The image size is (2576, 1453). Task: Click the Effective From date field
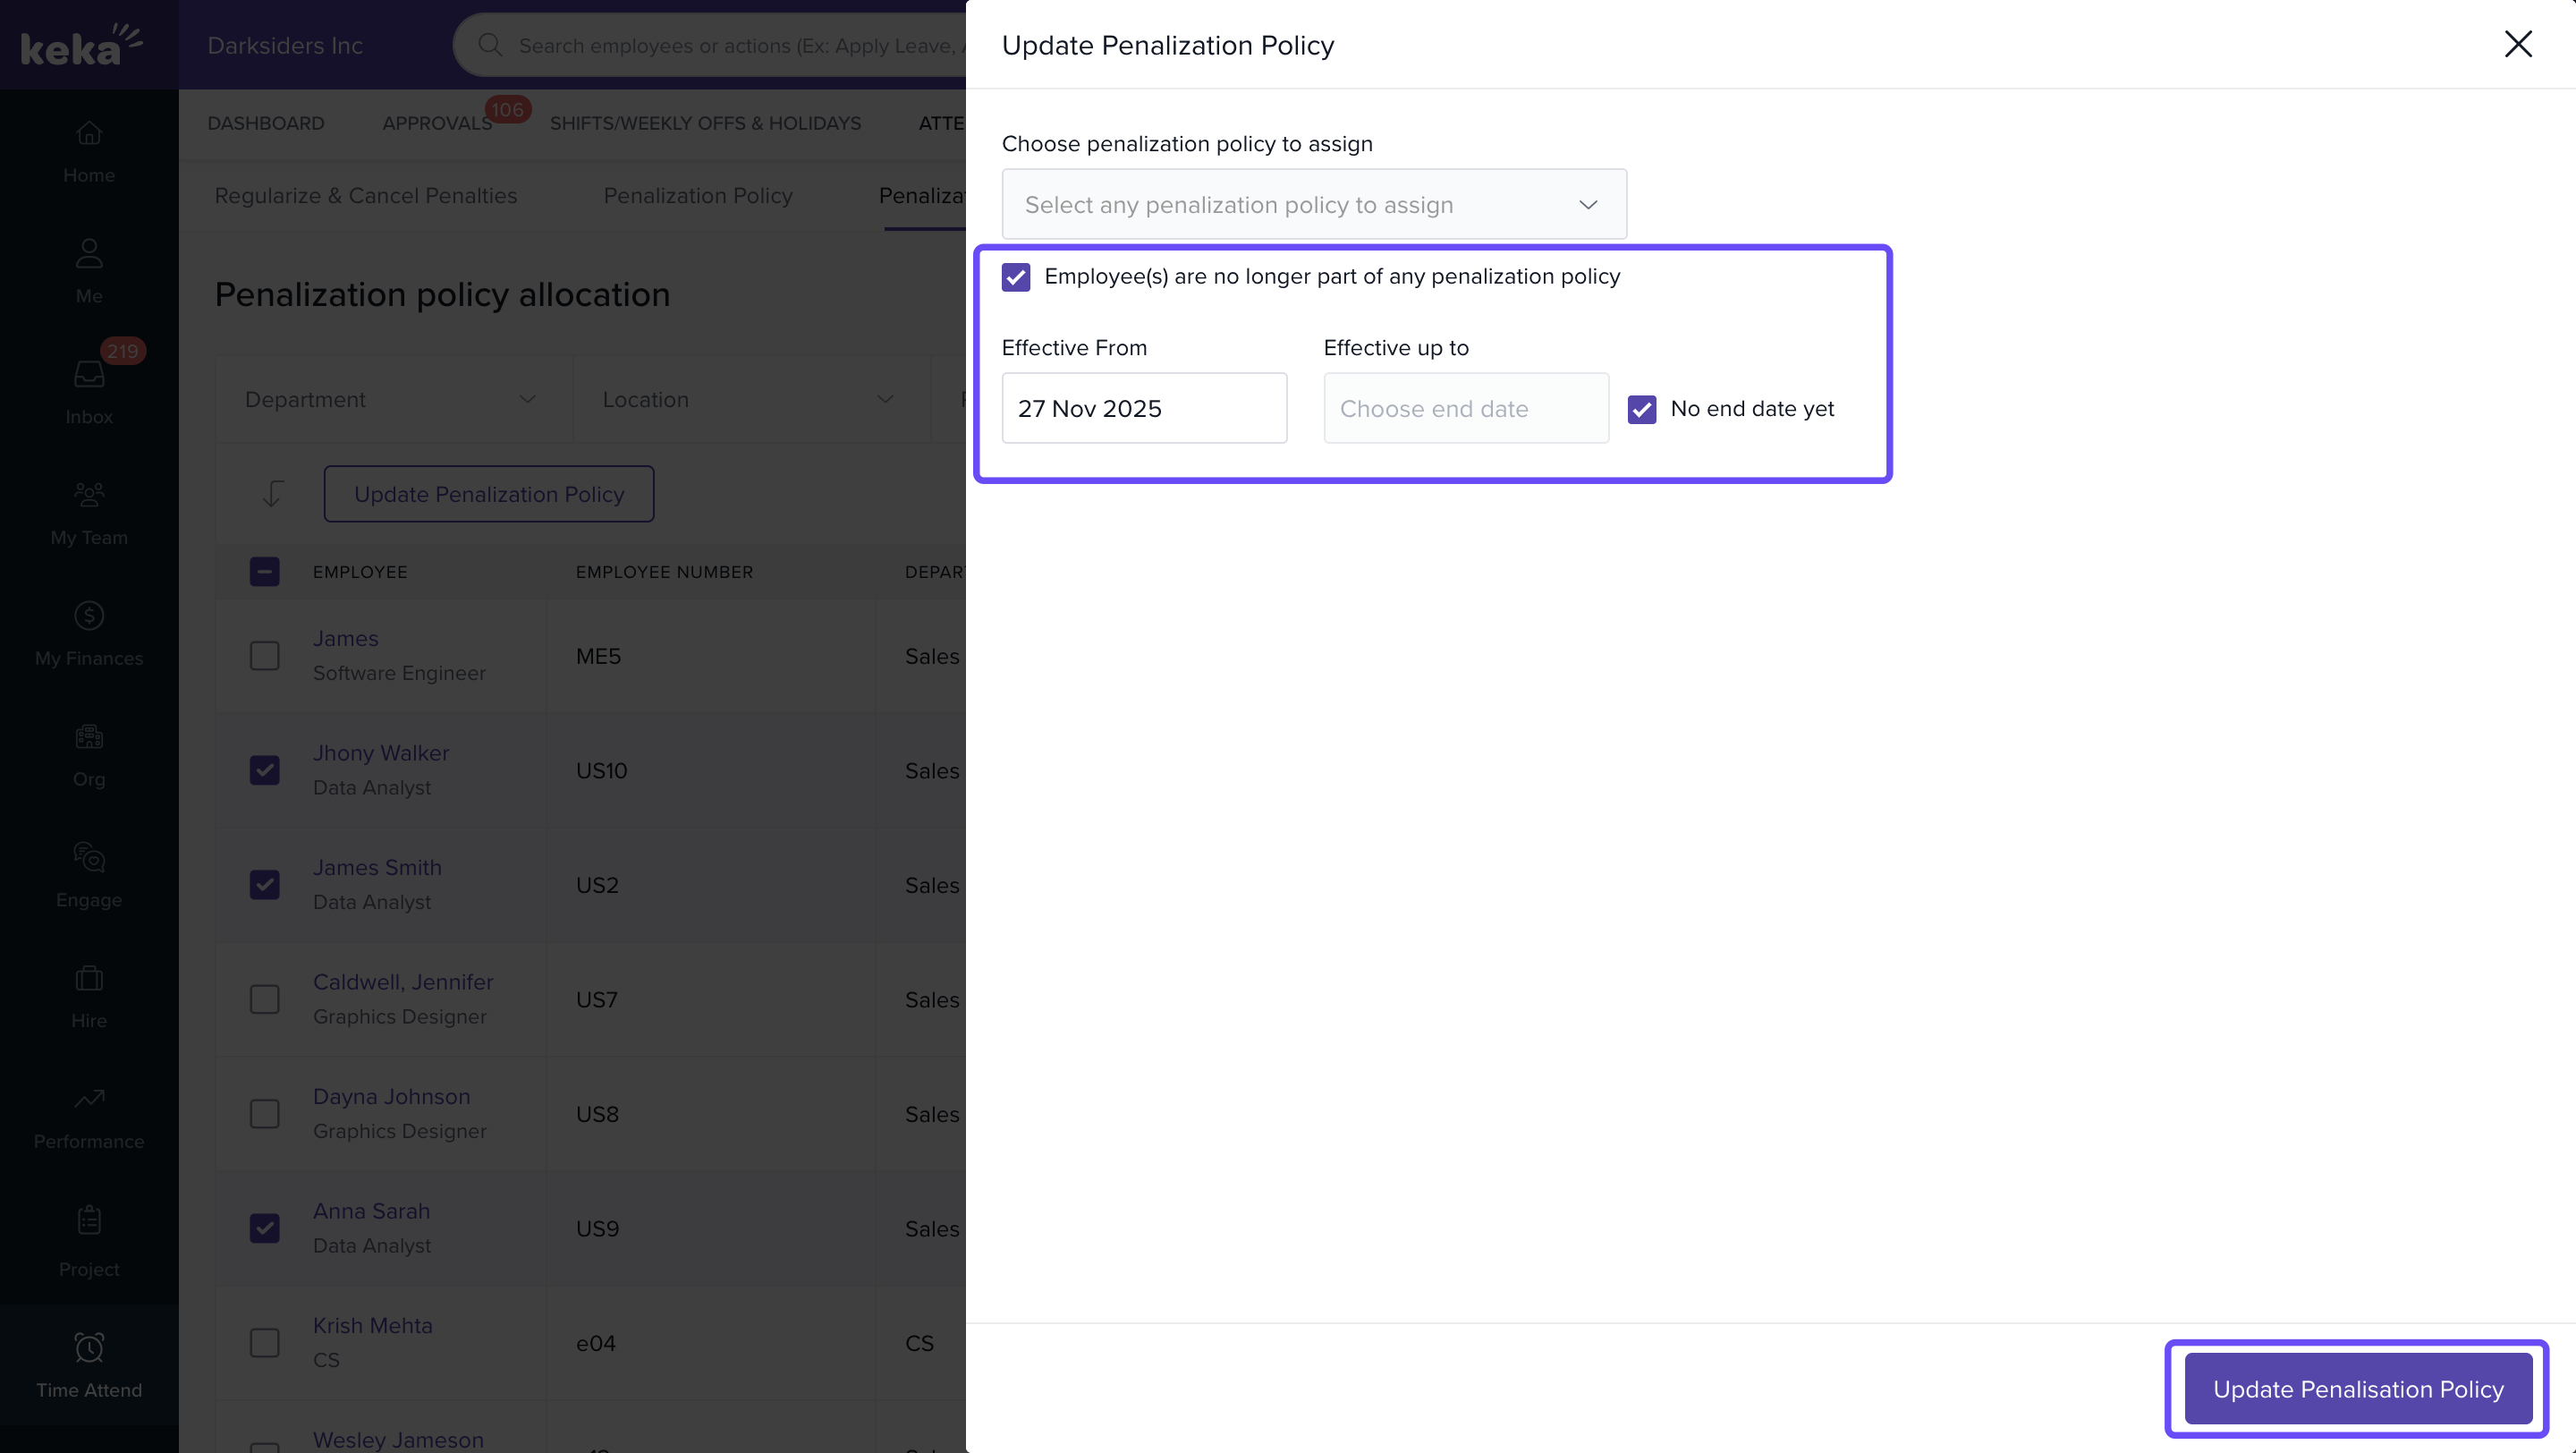click(1143, 409)
